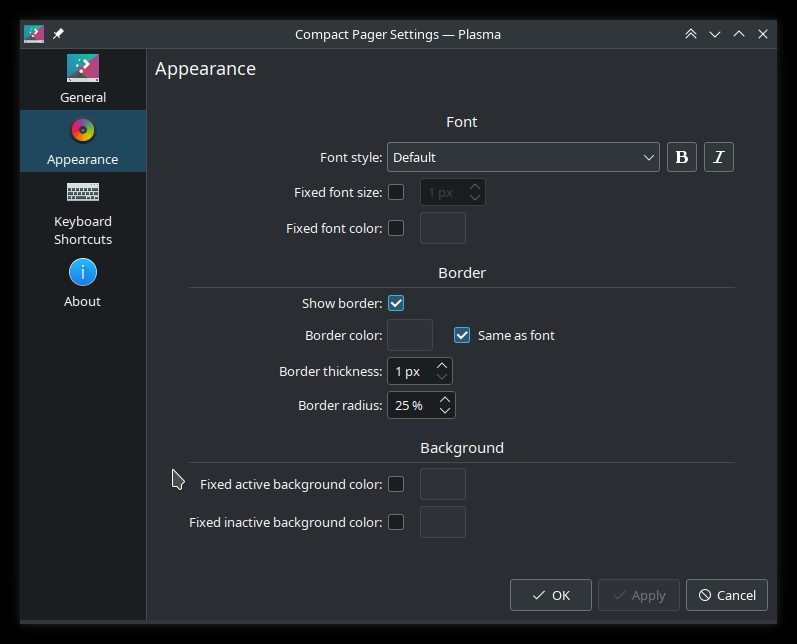This screenshot has width=797, height=644.
Task: Disable the Same as font checkbox
Action: pos(462,335)
